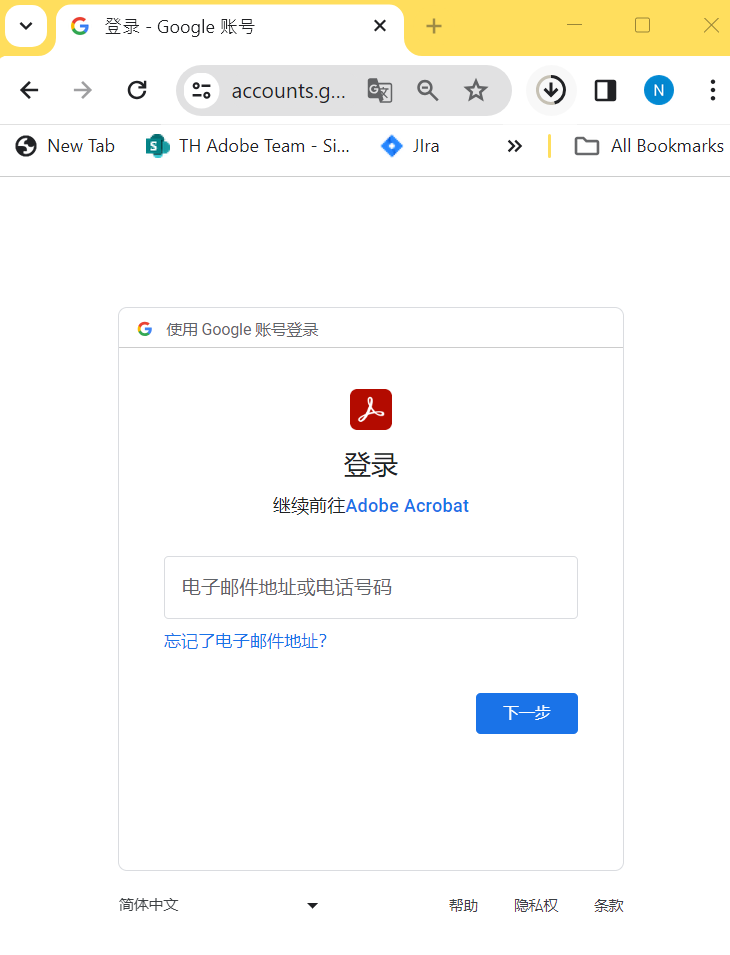Open a new browser tab
The image size is (730, 955).
pyautogui.click(x=433, y=26)
